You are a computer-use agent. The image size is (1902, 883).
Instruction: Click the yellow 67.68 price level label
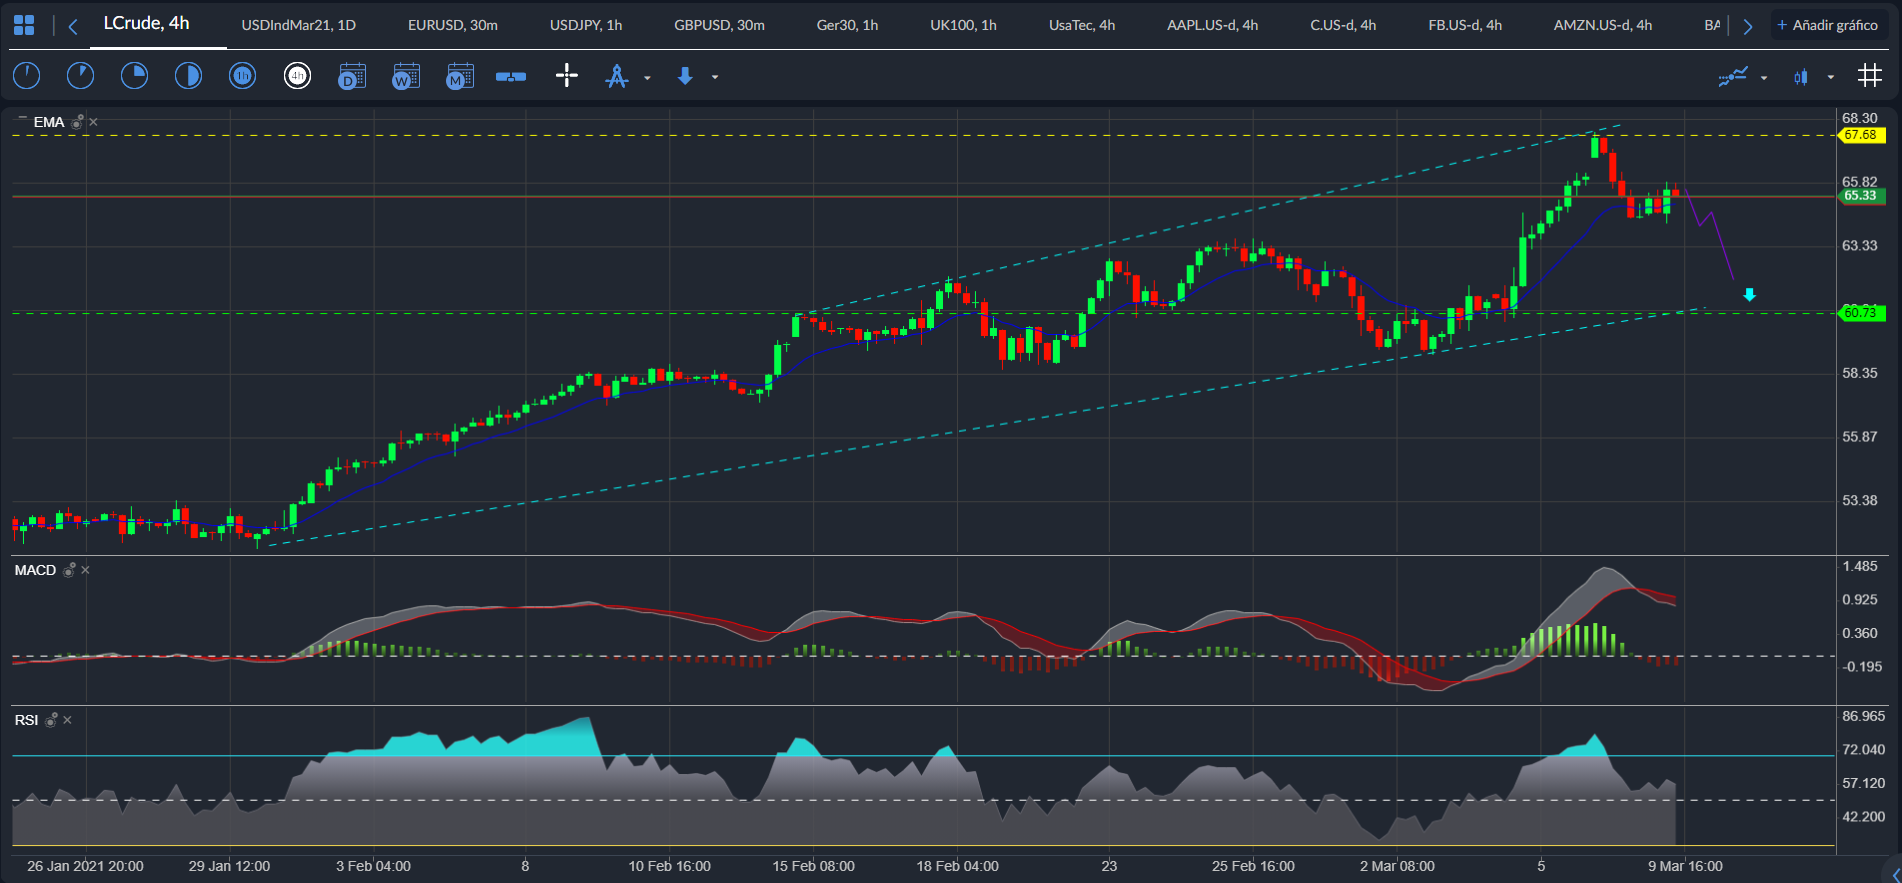(x=1860, y=135)
